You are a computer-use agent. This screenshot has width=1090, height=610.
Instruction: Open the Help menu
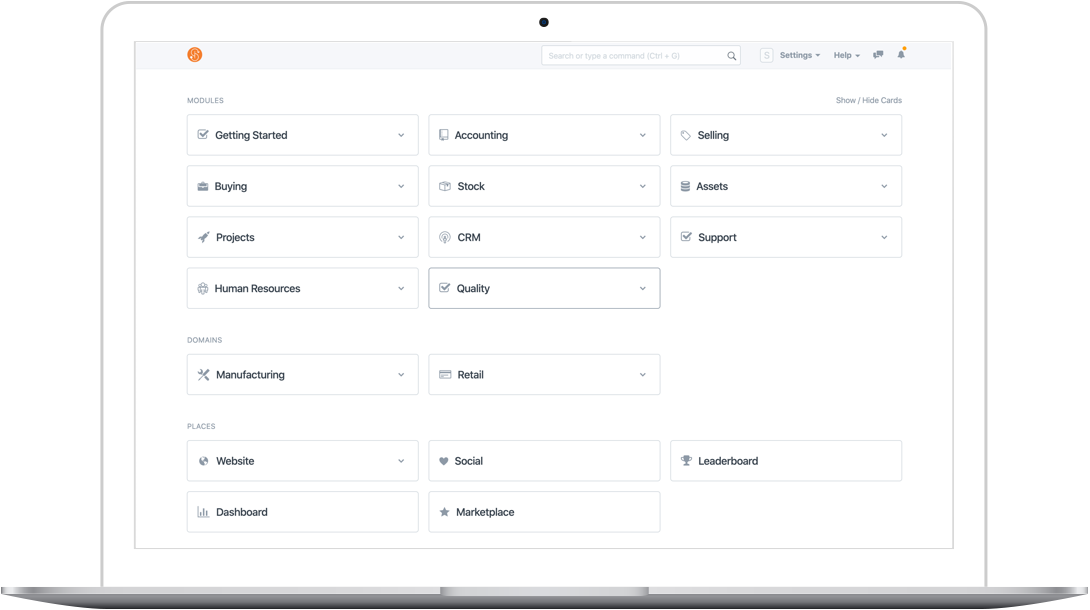pos(843,55)
